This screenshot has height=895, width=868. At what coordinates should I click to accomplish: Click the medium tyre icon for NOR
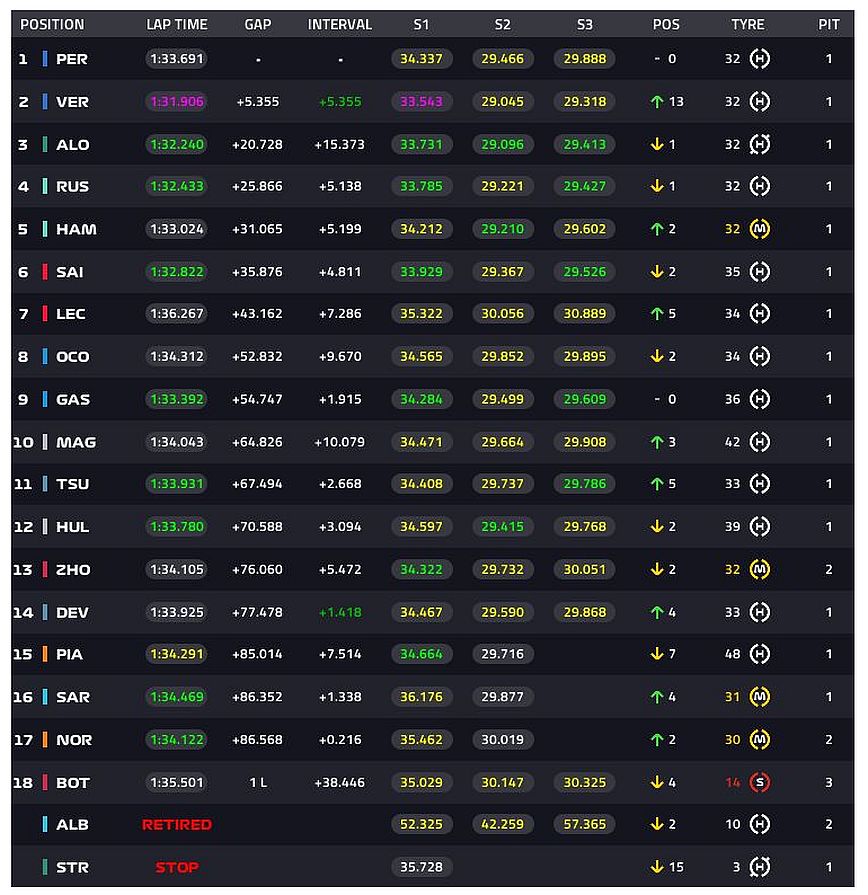(760, 740)
